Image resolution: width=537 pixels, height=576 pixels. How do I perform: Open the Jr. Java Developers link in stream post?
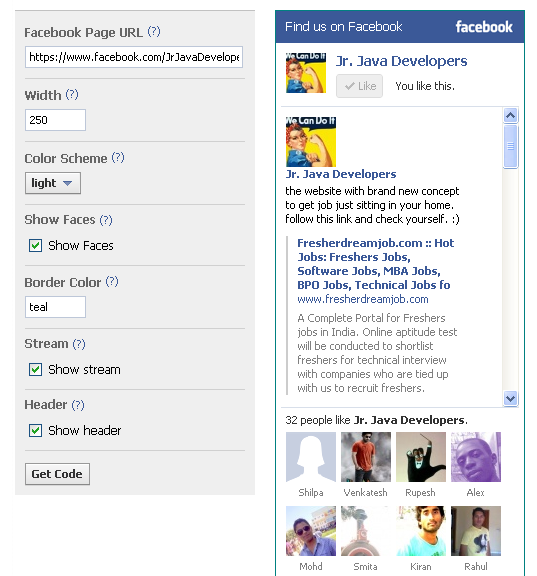pos(341,174)
